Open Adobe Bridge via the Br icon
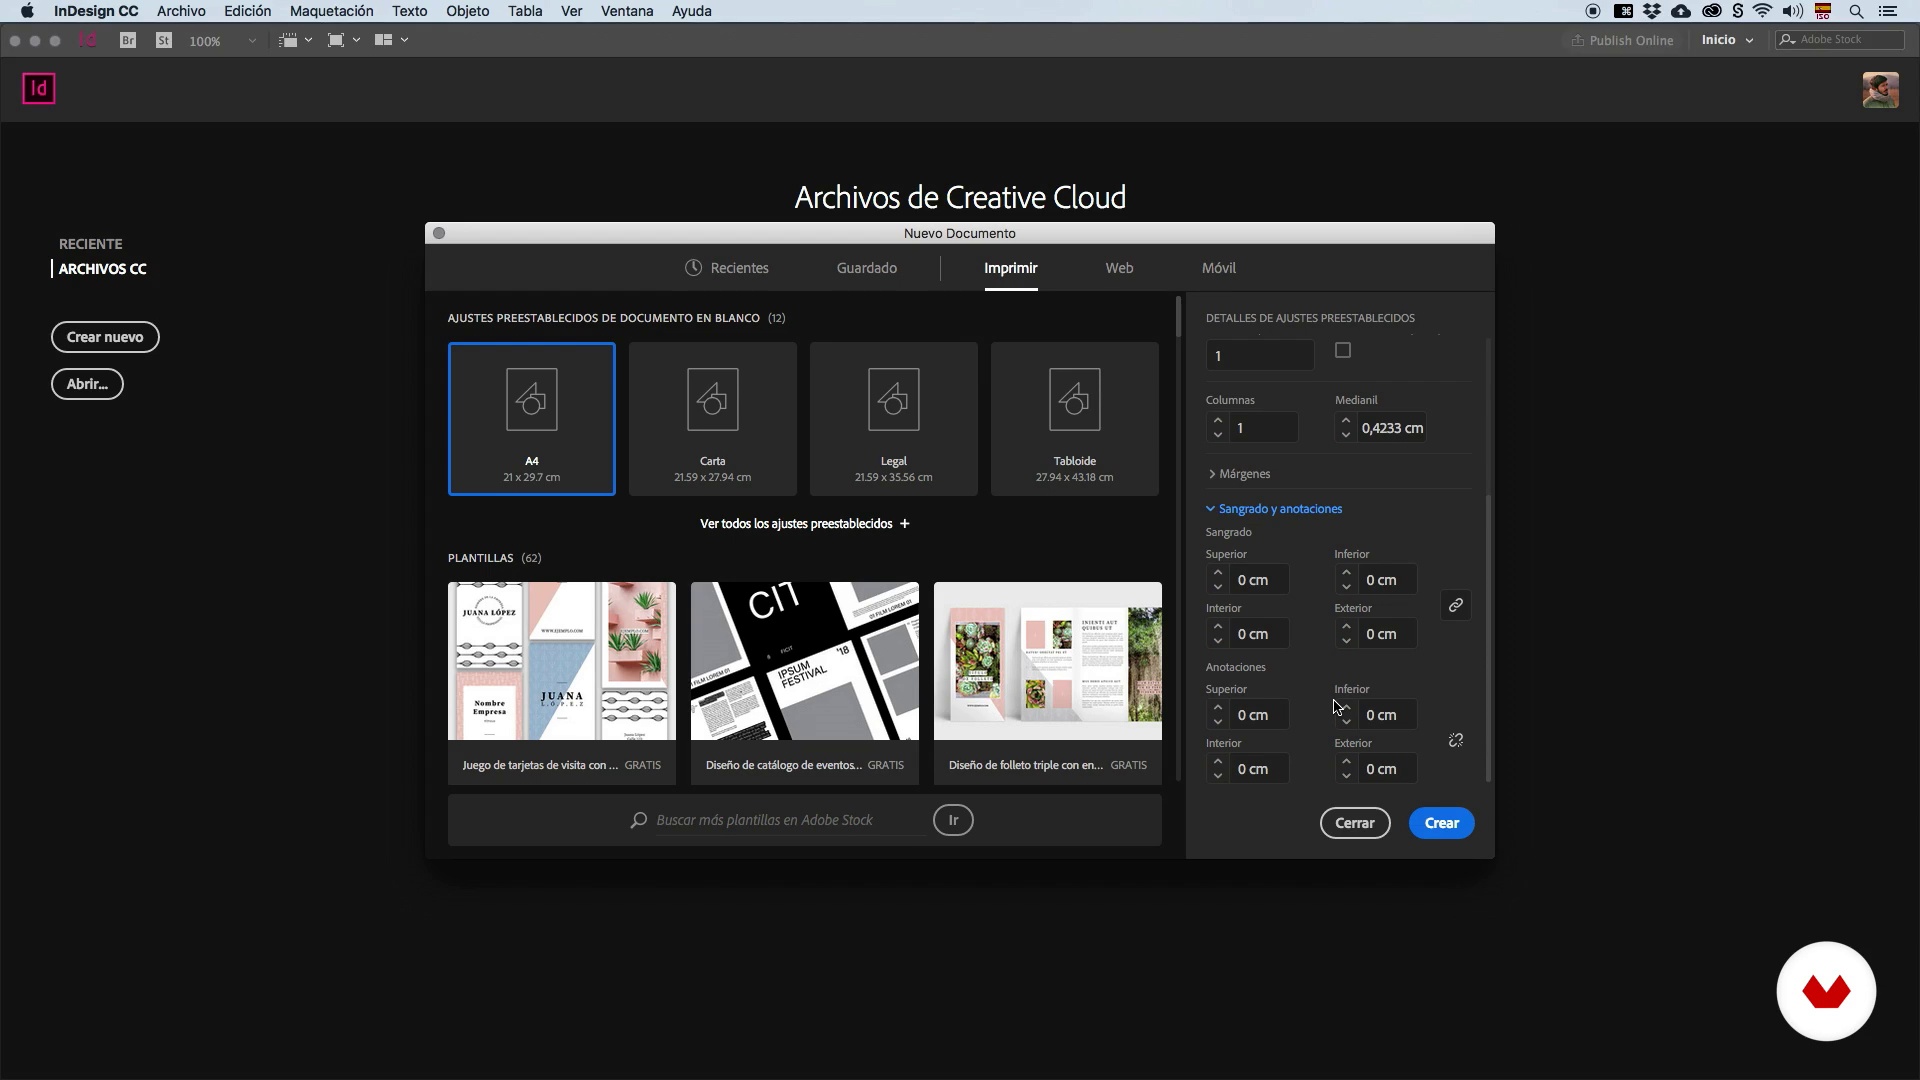 point(128,41)
